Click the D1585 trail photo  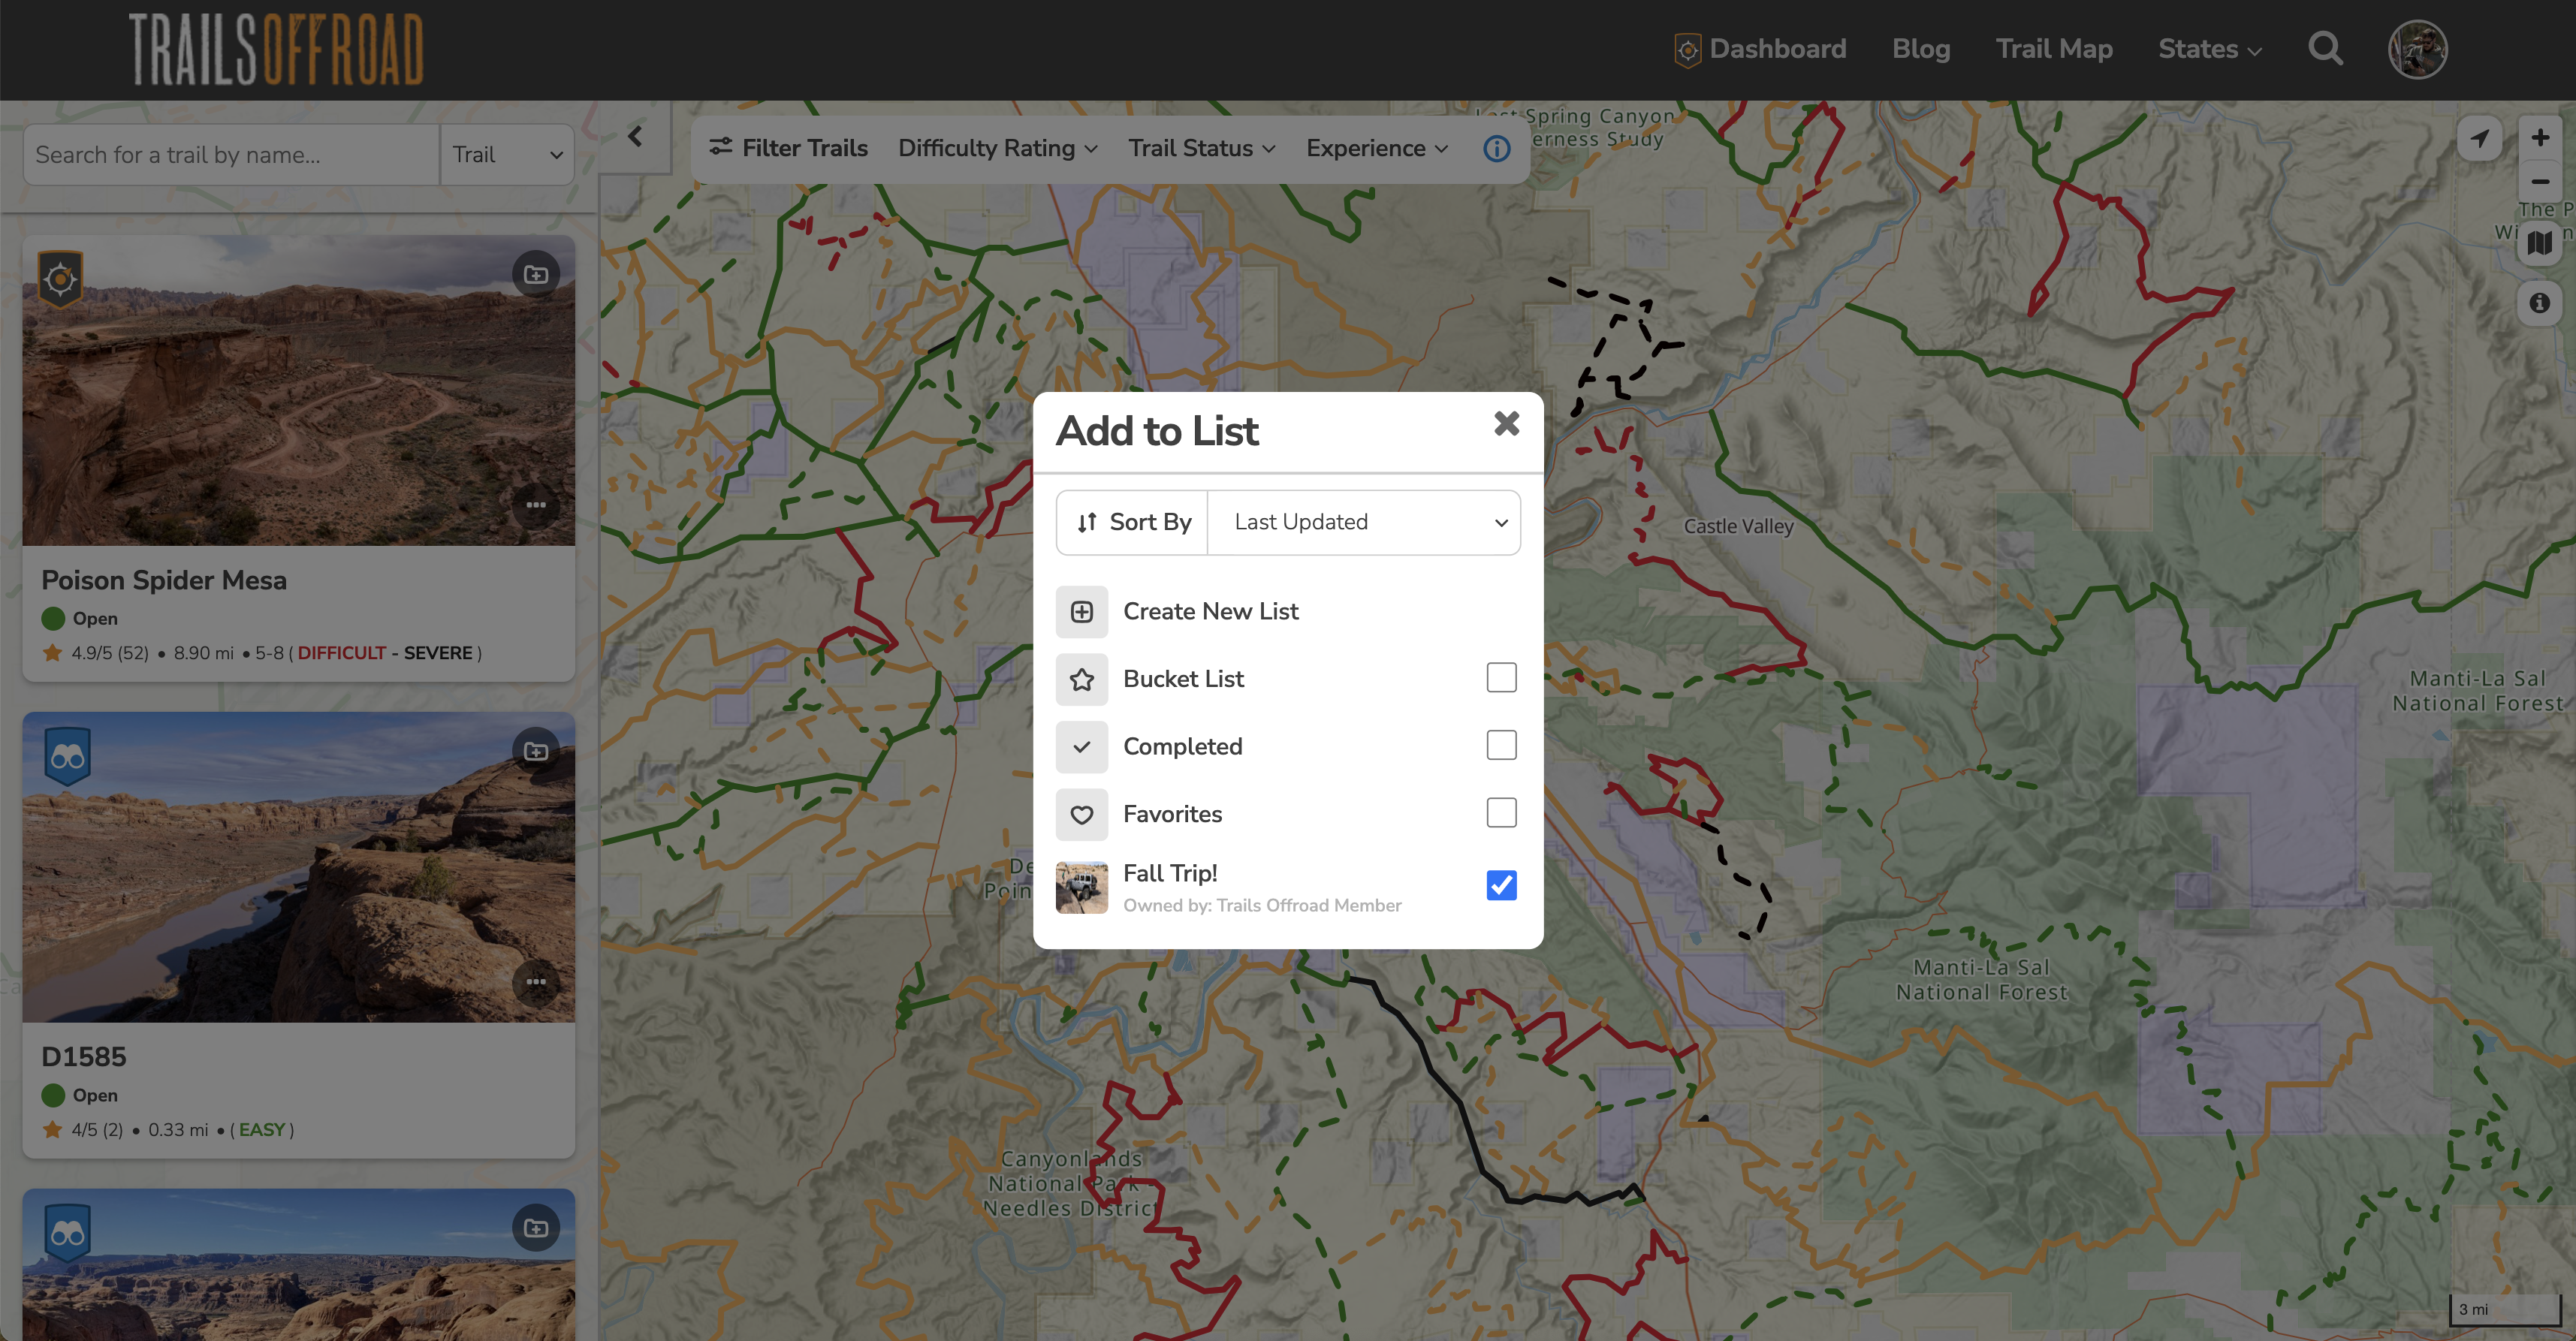coord(299,868)
